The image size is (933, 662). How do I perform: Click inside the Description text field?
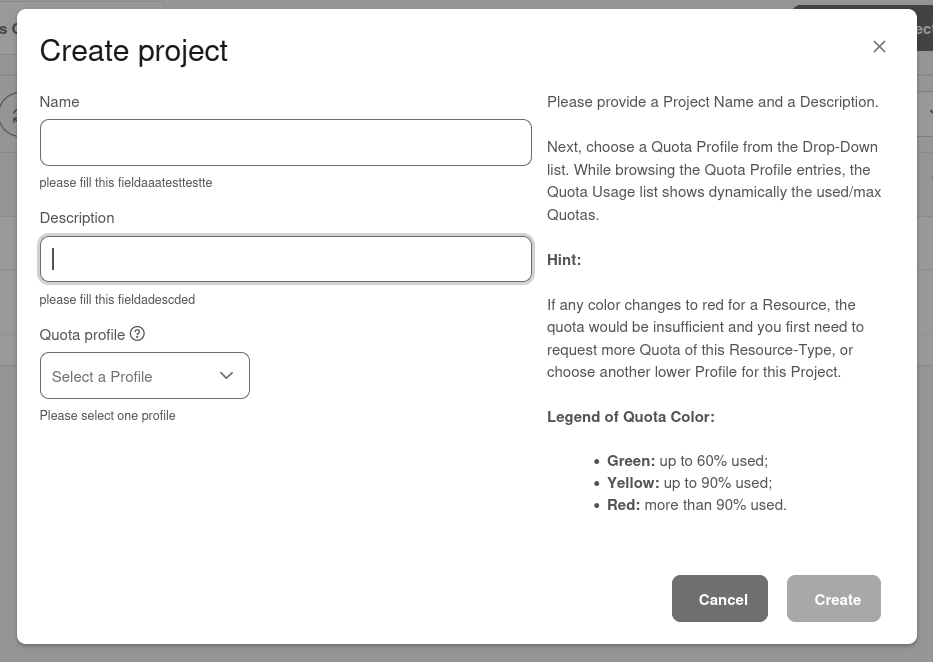[x=285, y=259]
